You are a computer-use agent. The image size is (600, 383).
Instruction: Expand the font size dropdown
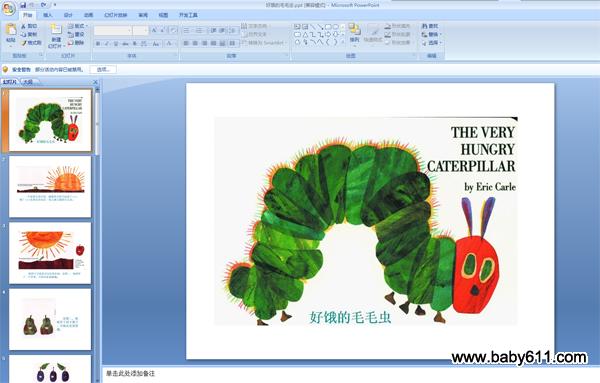click(x=146, y=31)
